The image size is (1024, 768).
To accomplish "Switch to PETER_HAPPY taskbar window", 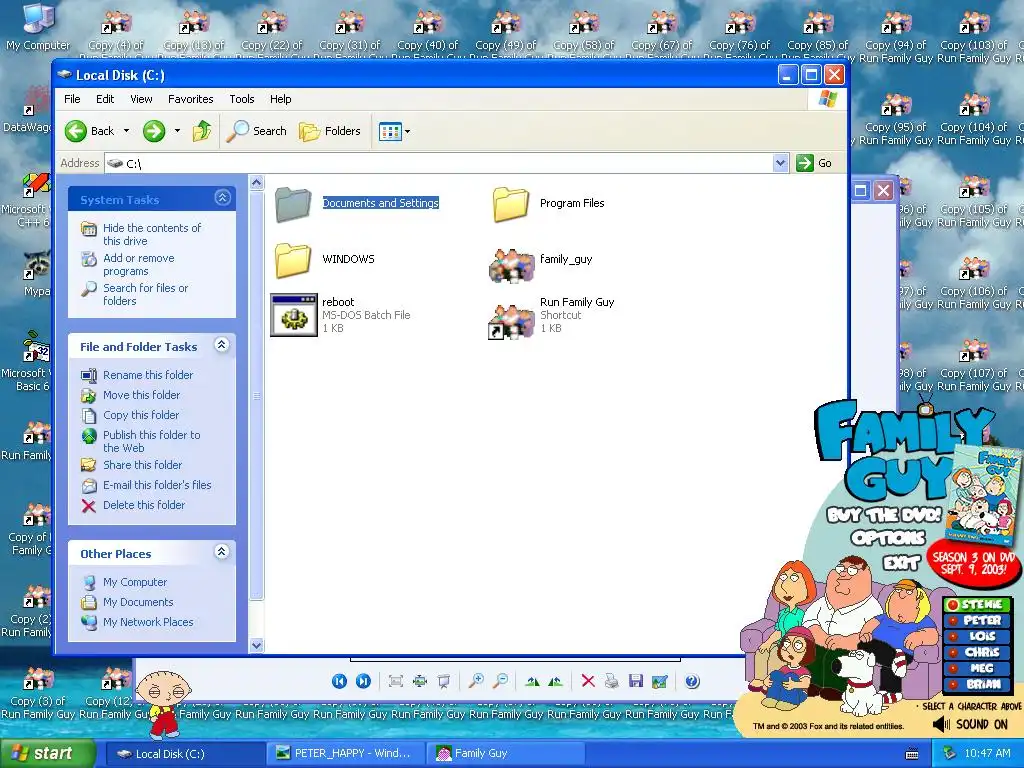I will [x=345, y=754].
